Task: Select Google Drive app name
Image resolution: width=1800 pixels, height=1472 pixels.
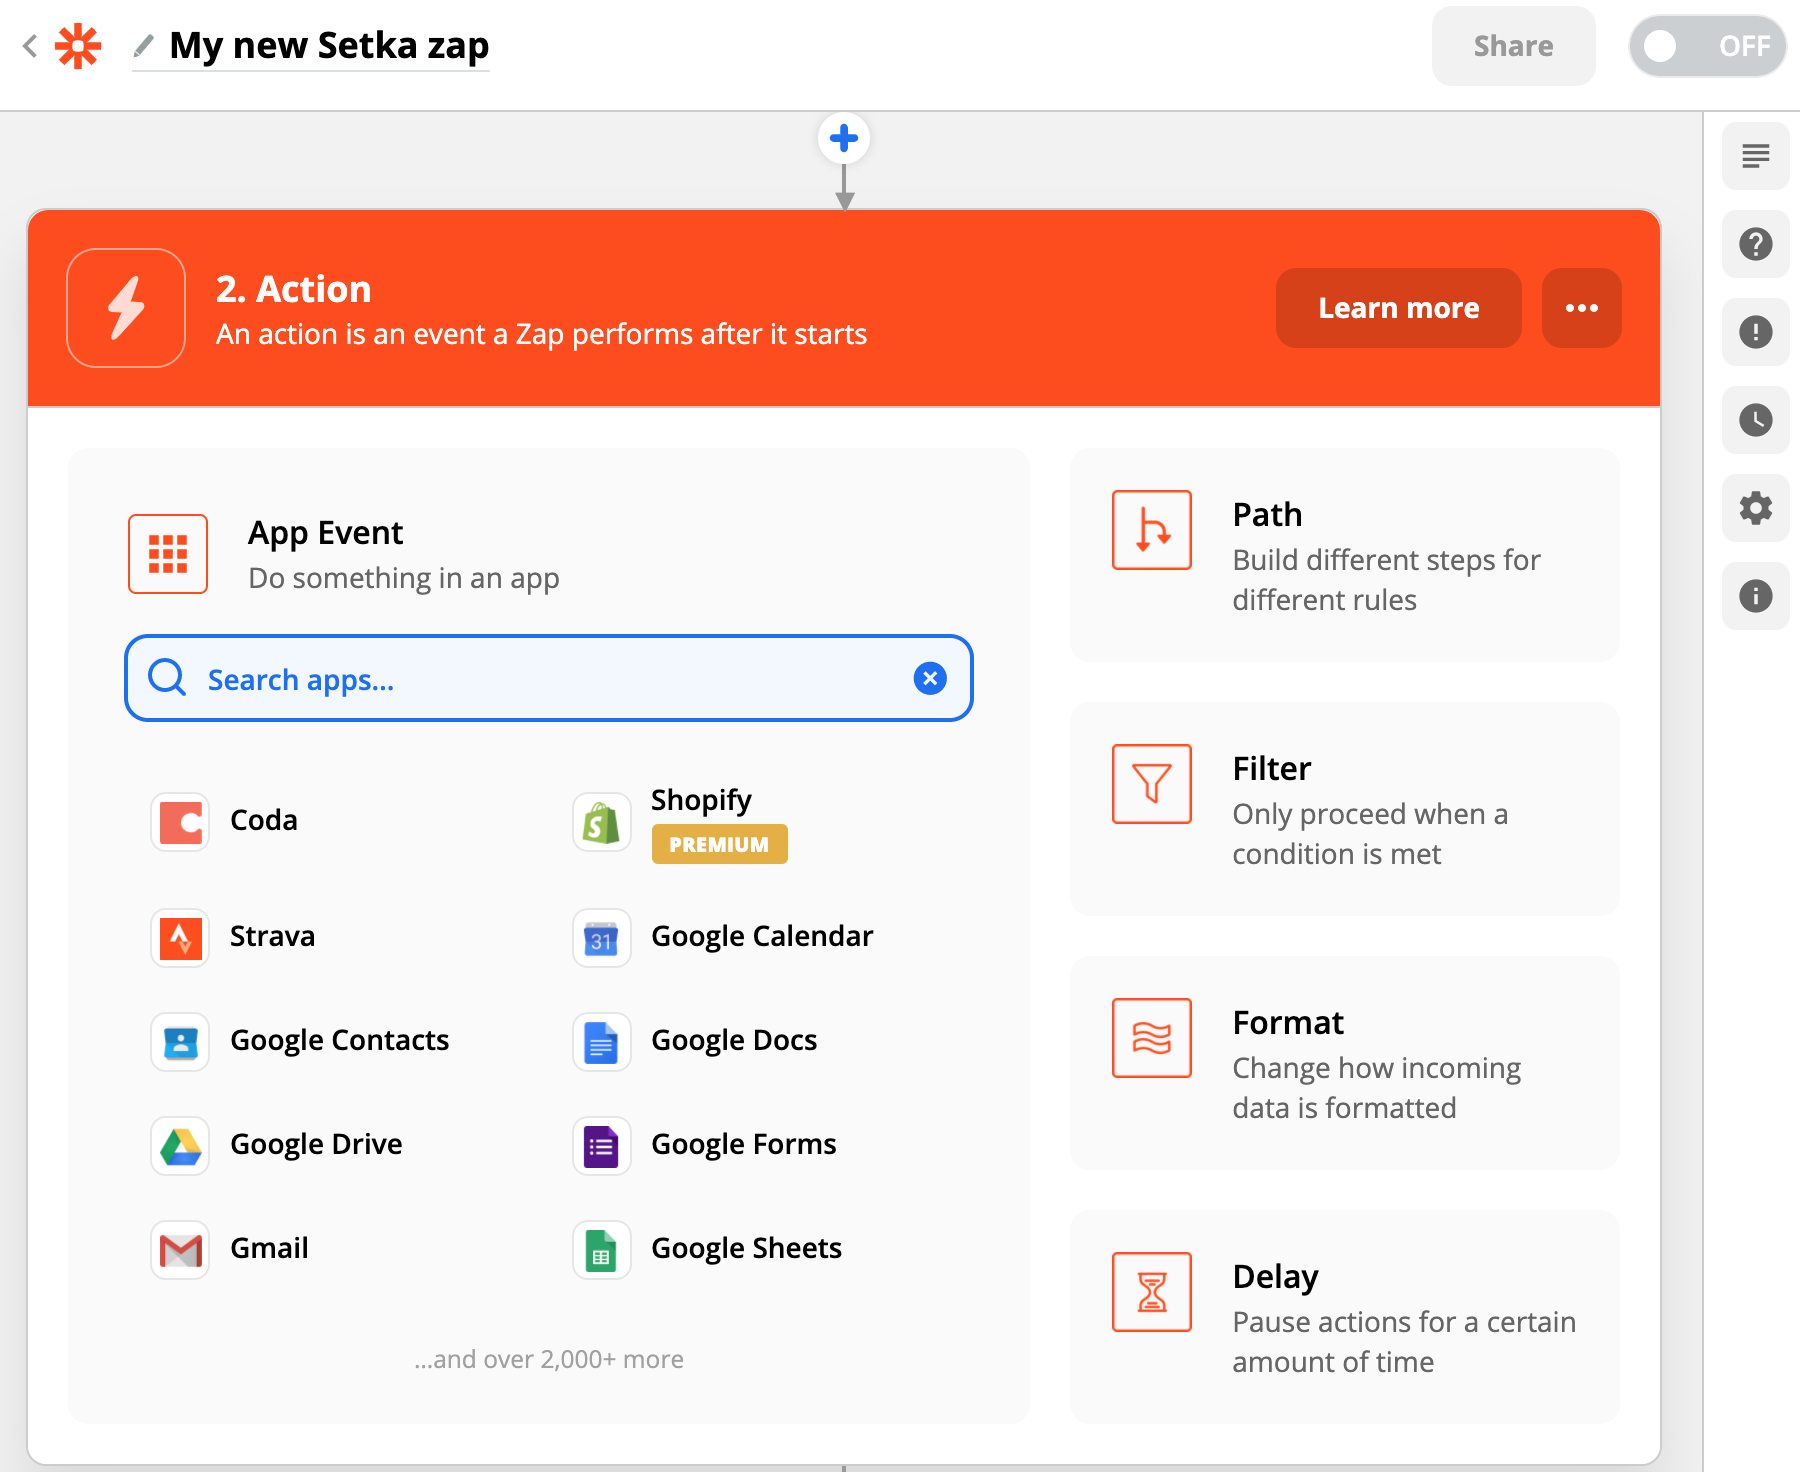Action: pyautogui.click(x=316, y=1145)
